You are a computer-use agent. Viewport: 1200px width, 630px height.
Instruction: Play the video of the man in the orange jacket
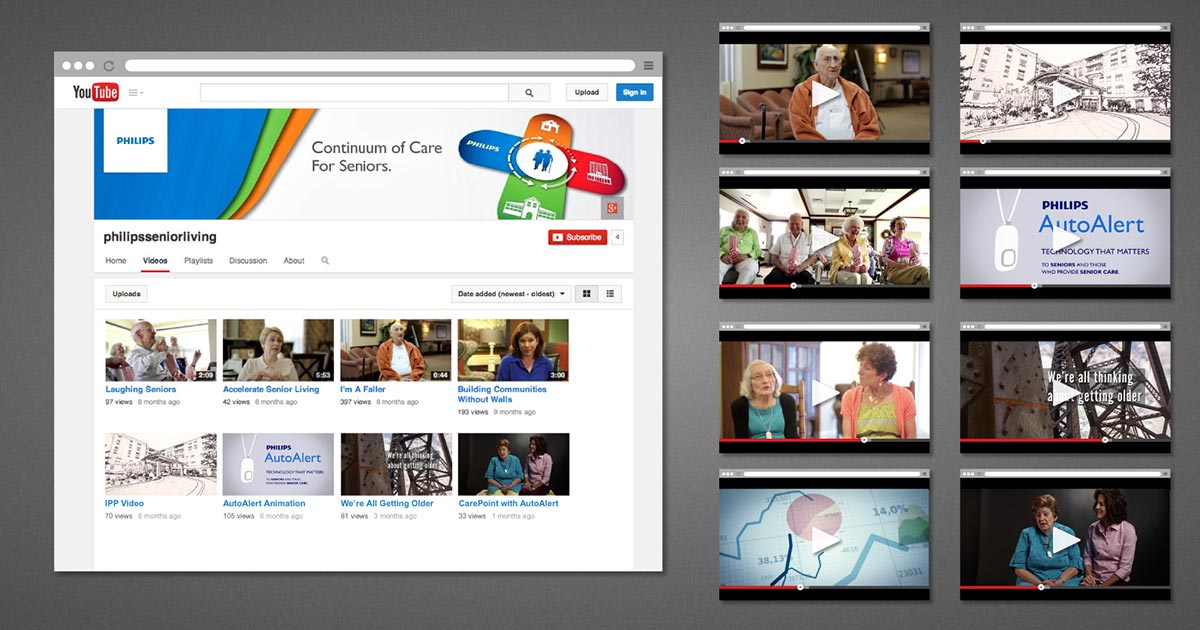pos(825,94)
